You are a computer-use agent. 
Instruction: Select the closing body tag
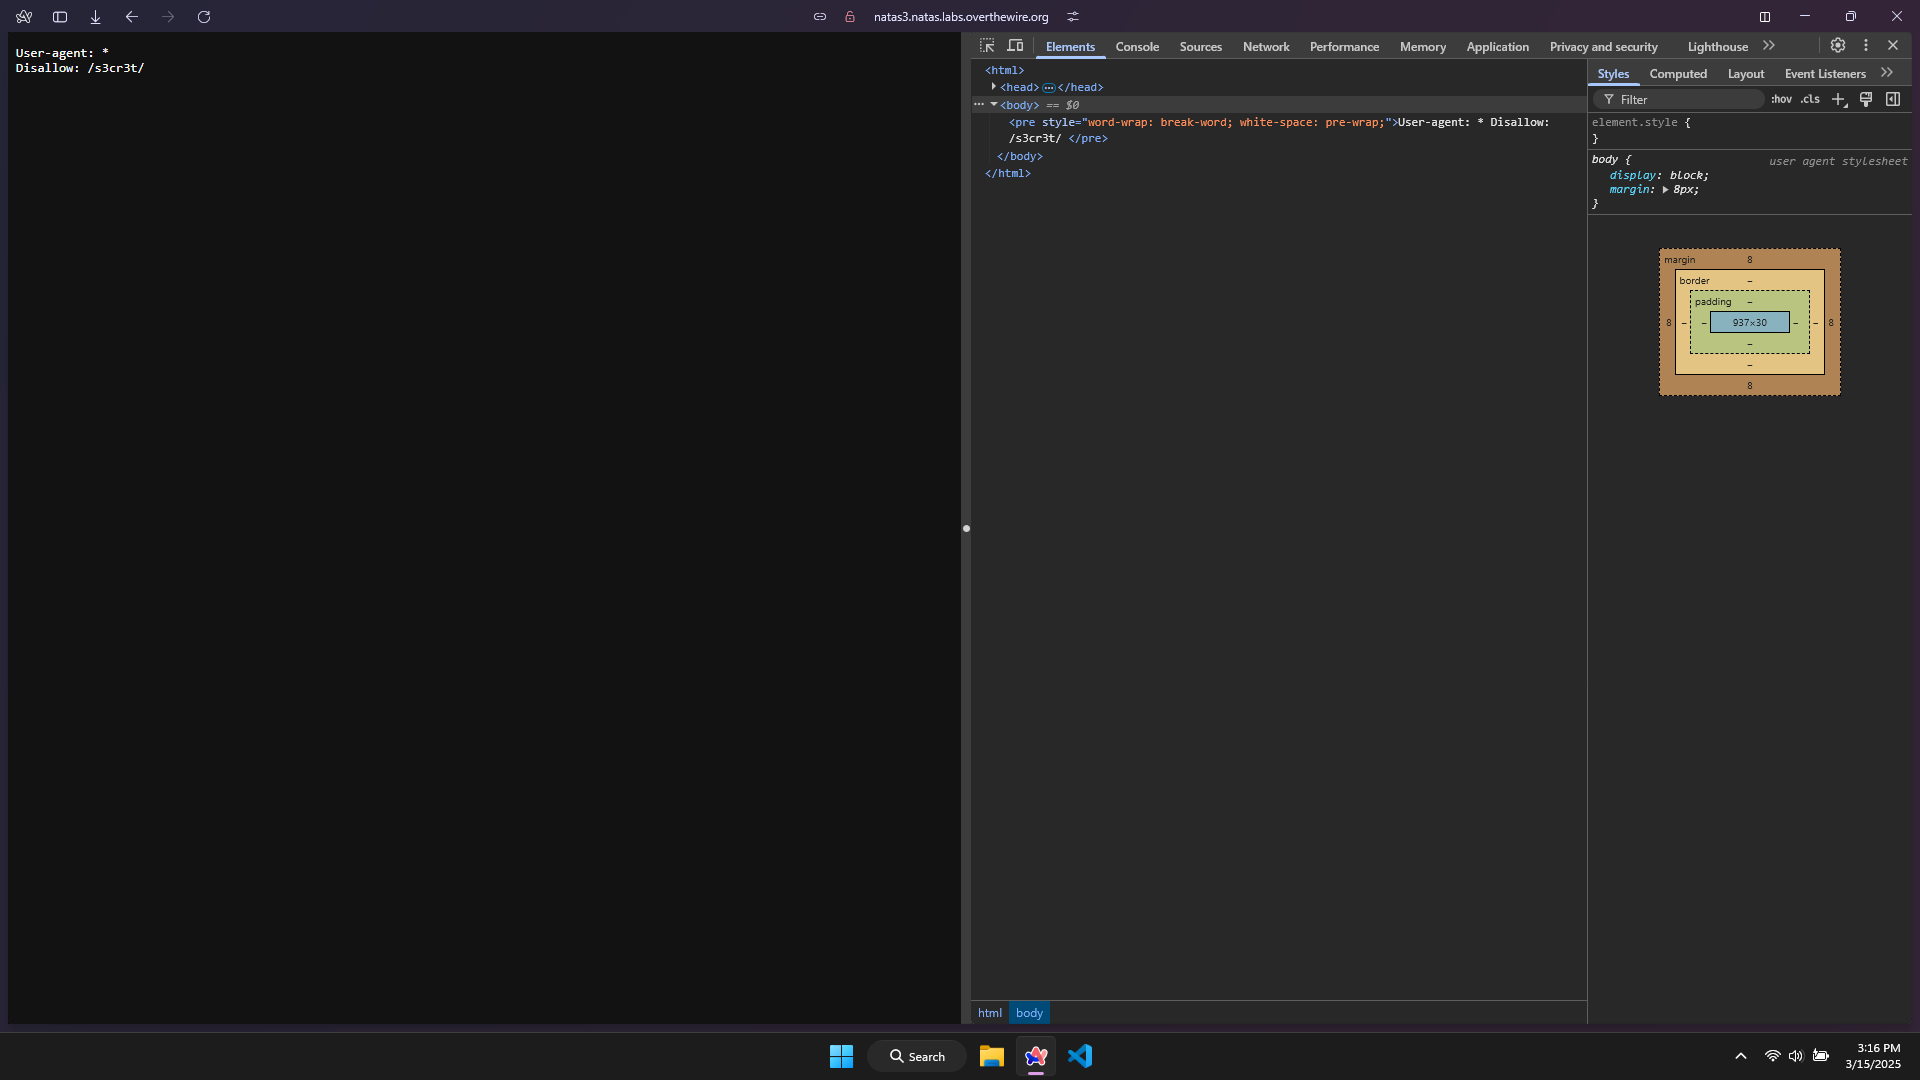tap(1019, 156)
